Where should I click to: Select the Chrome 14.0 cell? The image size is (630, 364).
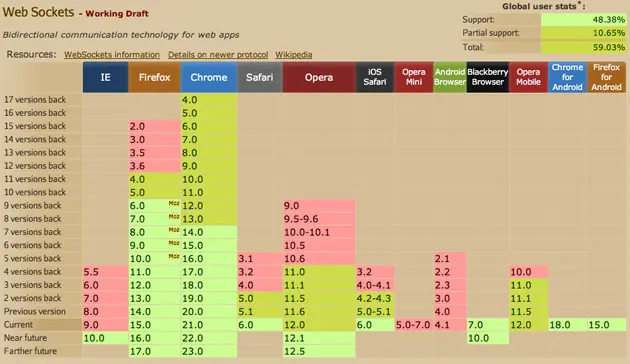pos(209,232)
